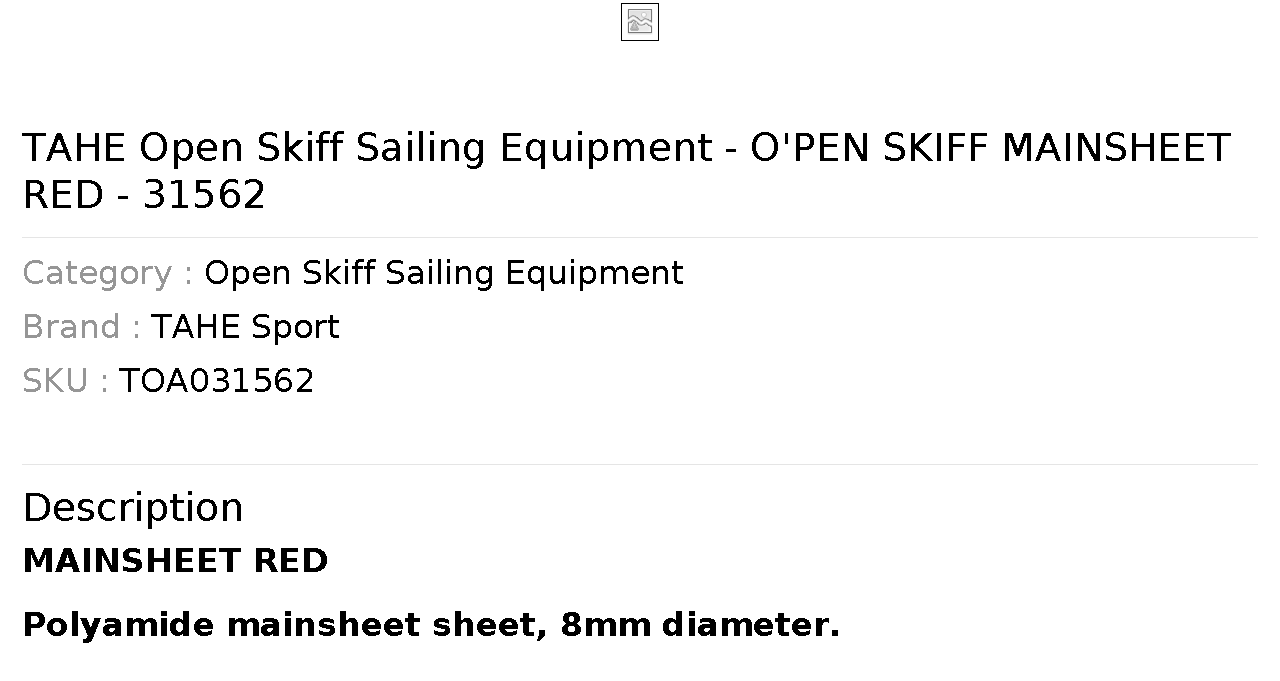Click the bold MAINSHEET RED text
Image resolution: width=1280 pixels, height=681 pixels.
coord(175,561)
